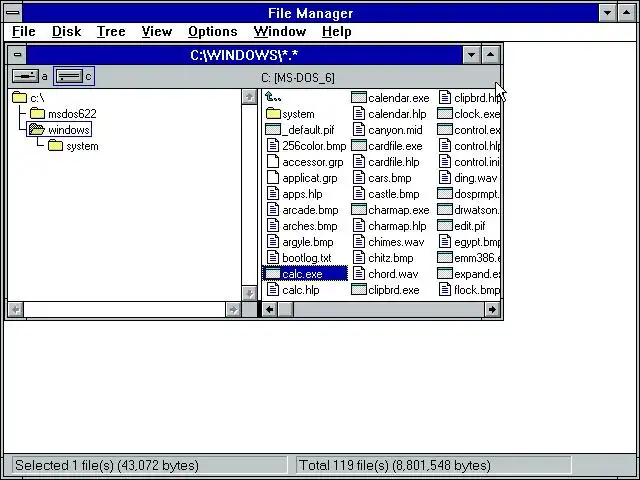The height and width of the screenshot is (480, 640).
Task: Click the c:\ root folder icon
Action: pos(19,98)
